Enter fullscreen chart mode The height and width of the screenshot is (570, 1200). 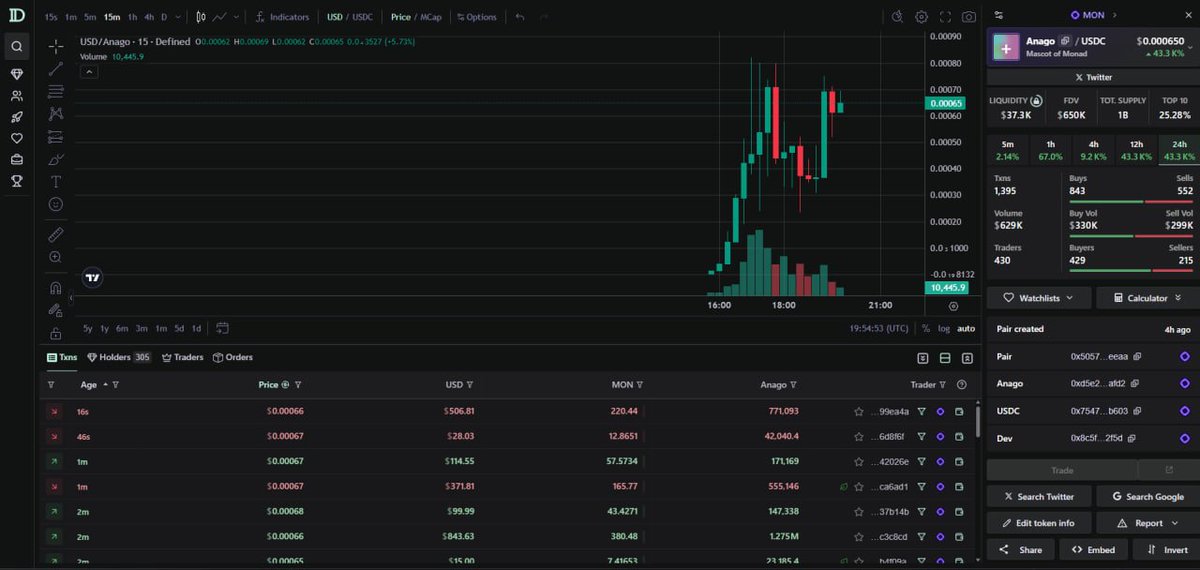tap(945, 17)
